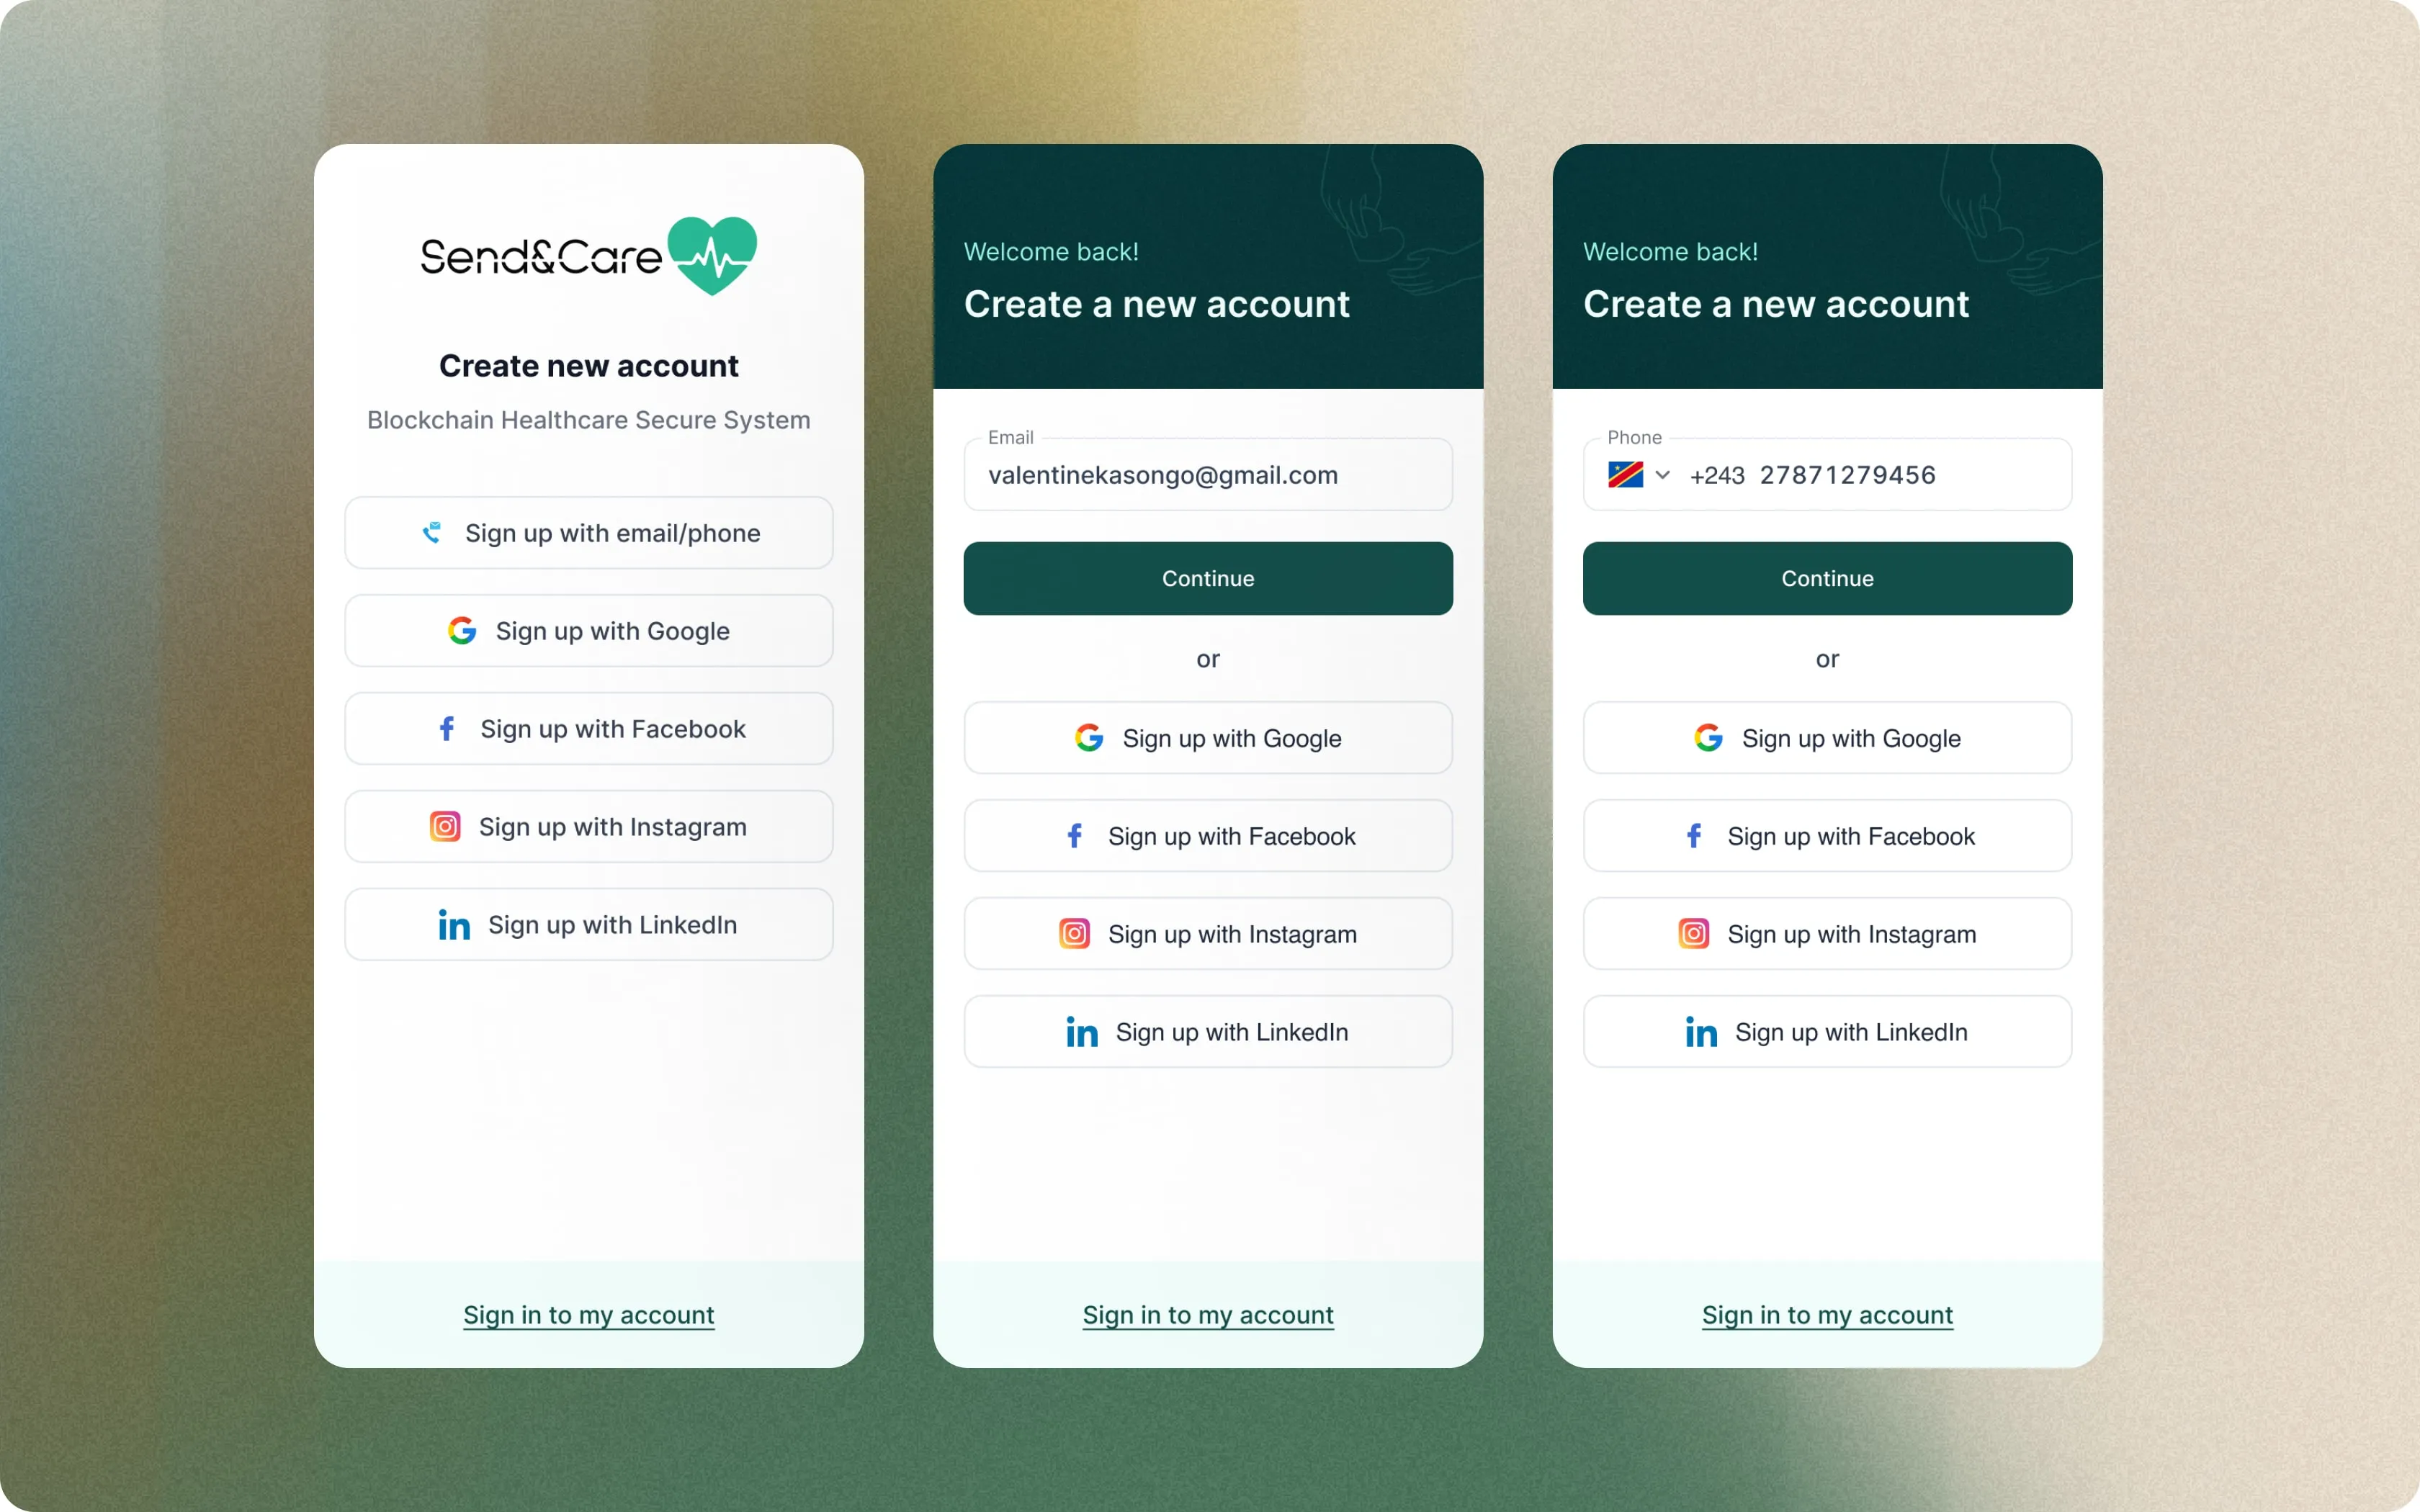The height and width of the screenshot is (1512, 2420).
Task: Click the LinkedIn icon in the email card
Action: click(x=1082, y=1032)
